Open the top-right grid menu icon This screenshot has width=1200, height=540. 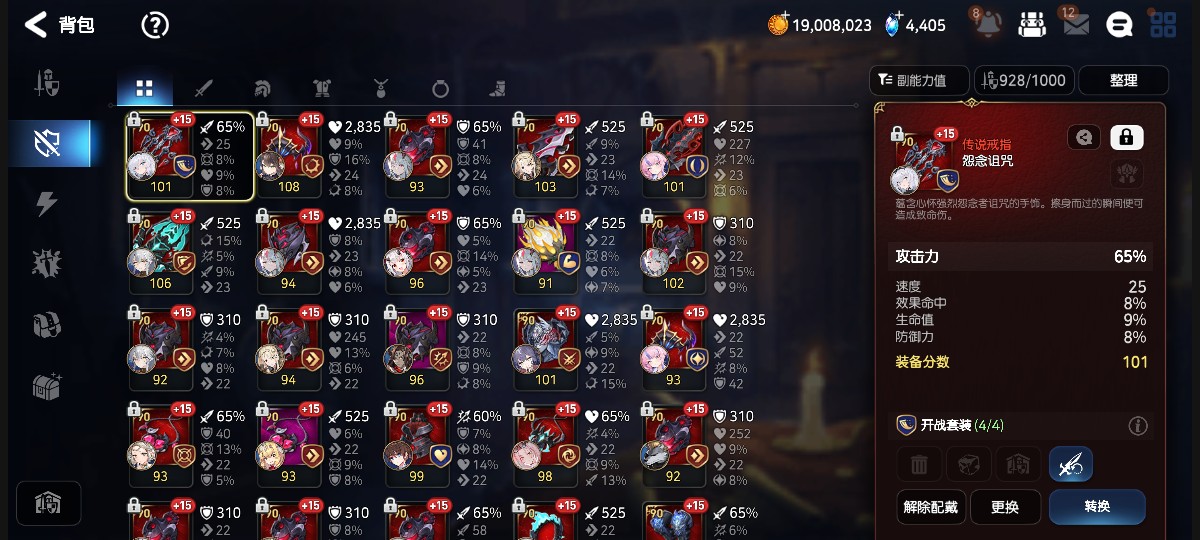pos(1163,25)
